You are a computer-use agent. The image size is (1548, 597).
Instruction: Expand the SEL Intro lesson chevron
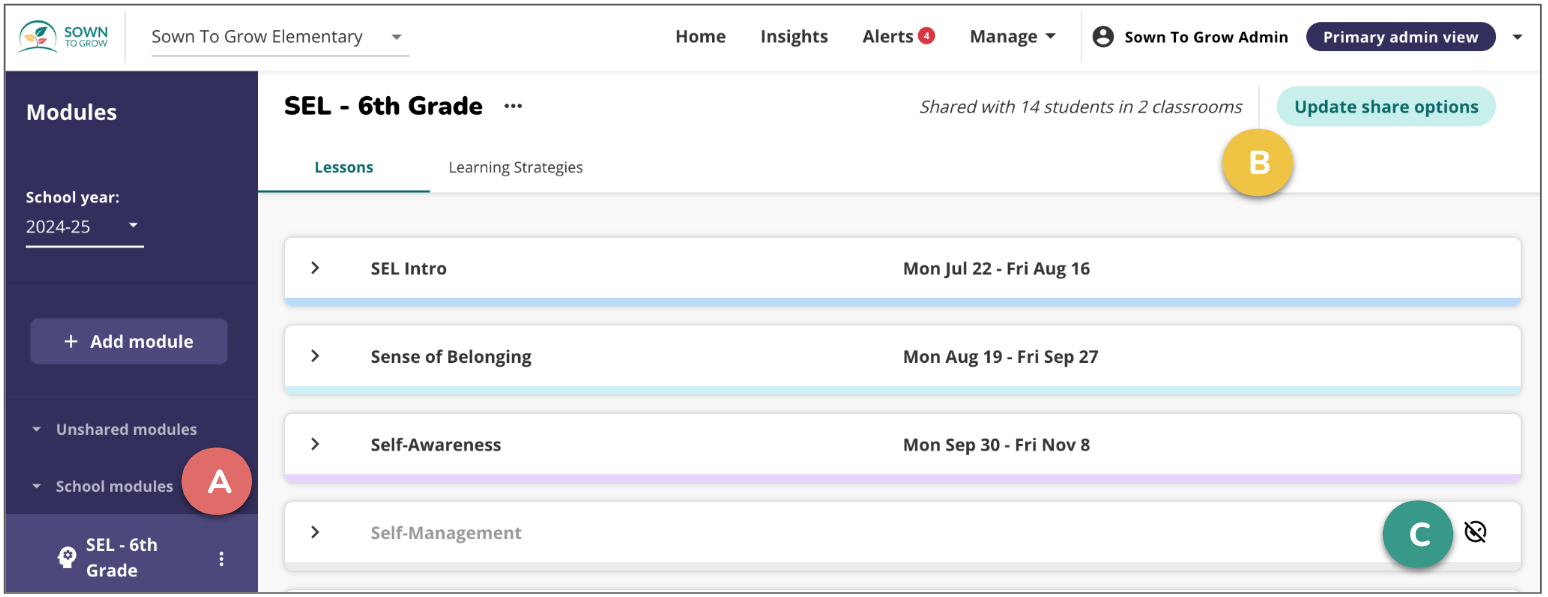tap(315, 268)
